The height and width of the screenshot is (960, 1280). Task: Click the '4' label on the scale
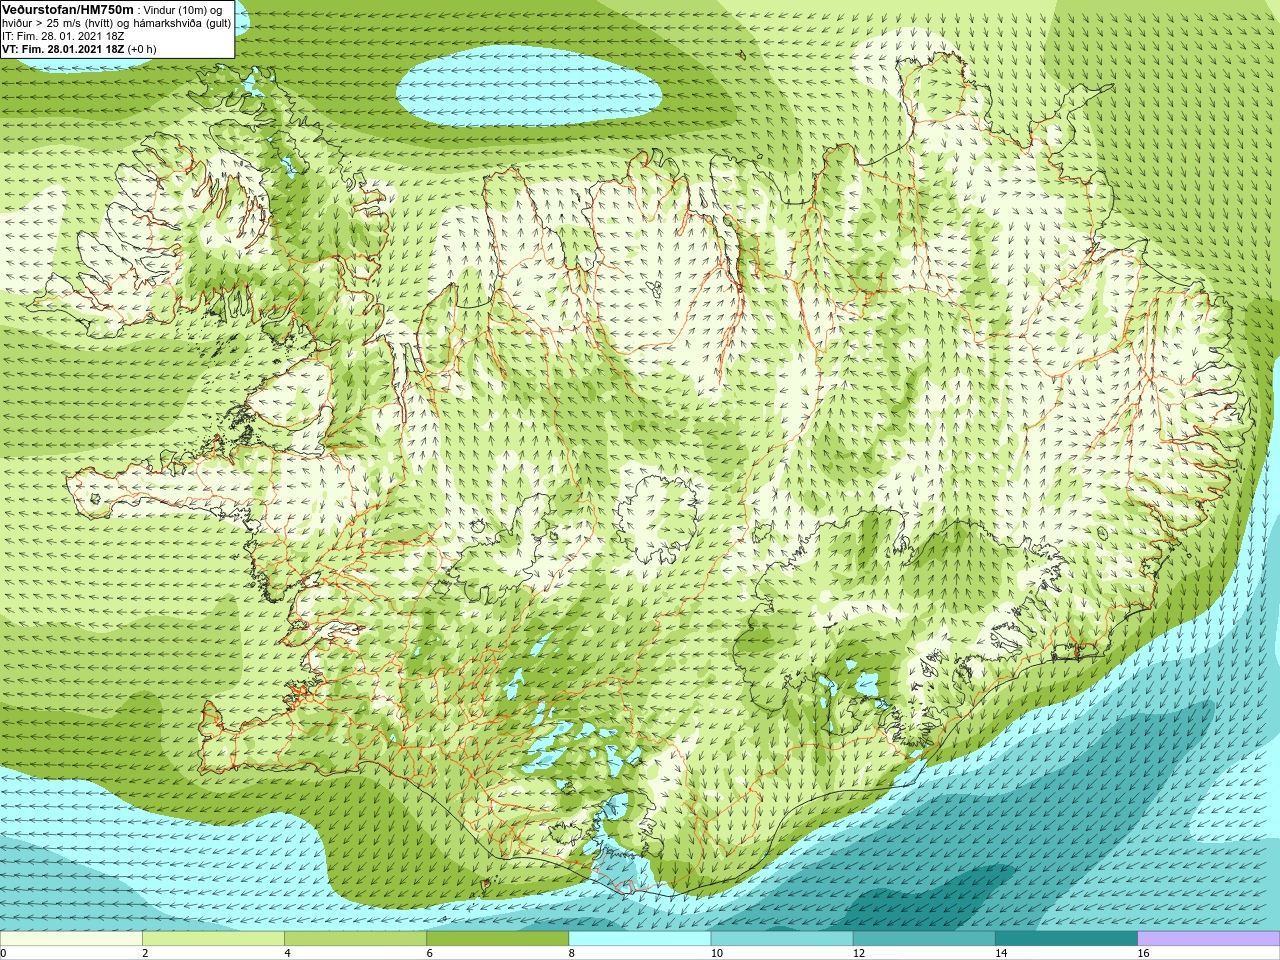click(x=287, y=954)
